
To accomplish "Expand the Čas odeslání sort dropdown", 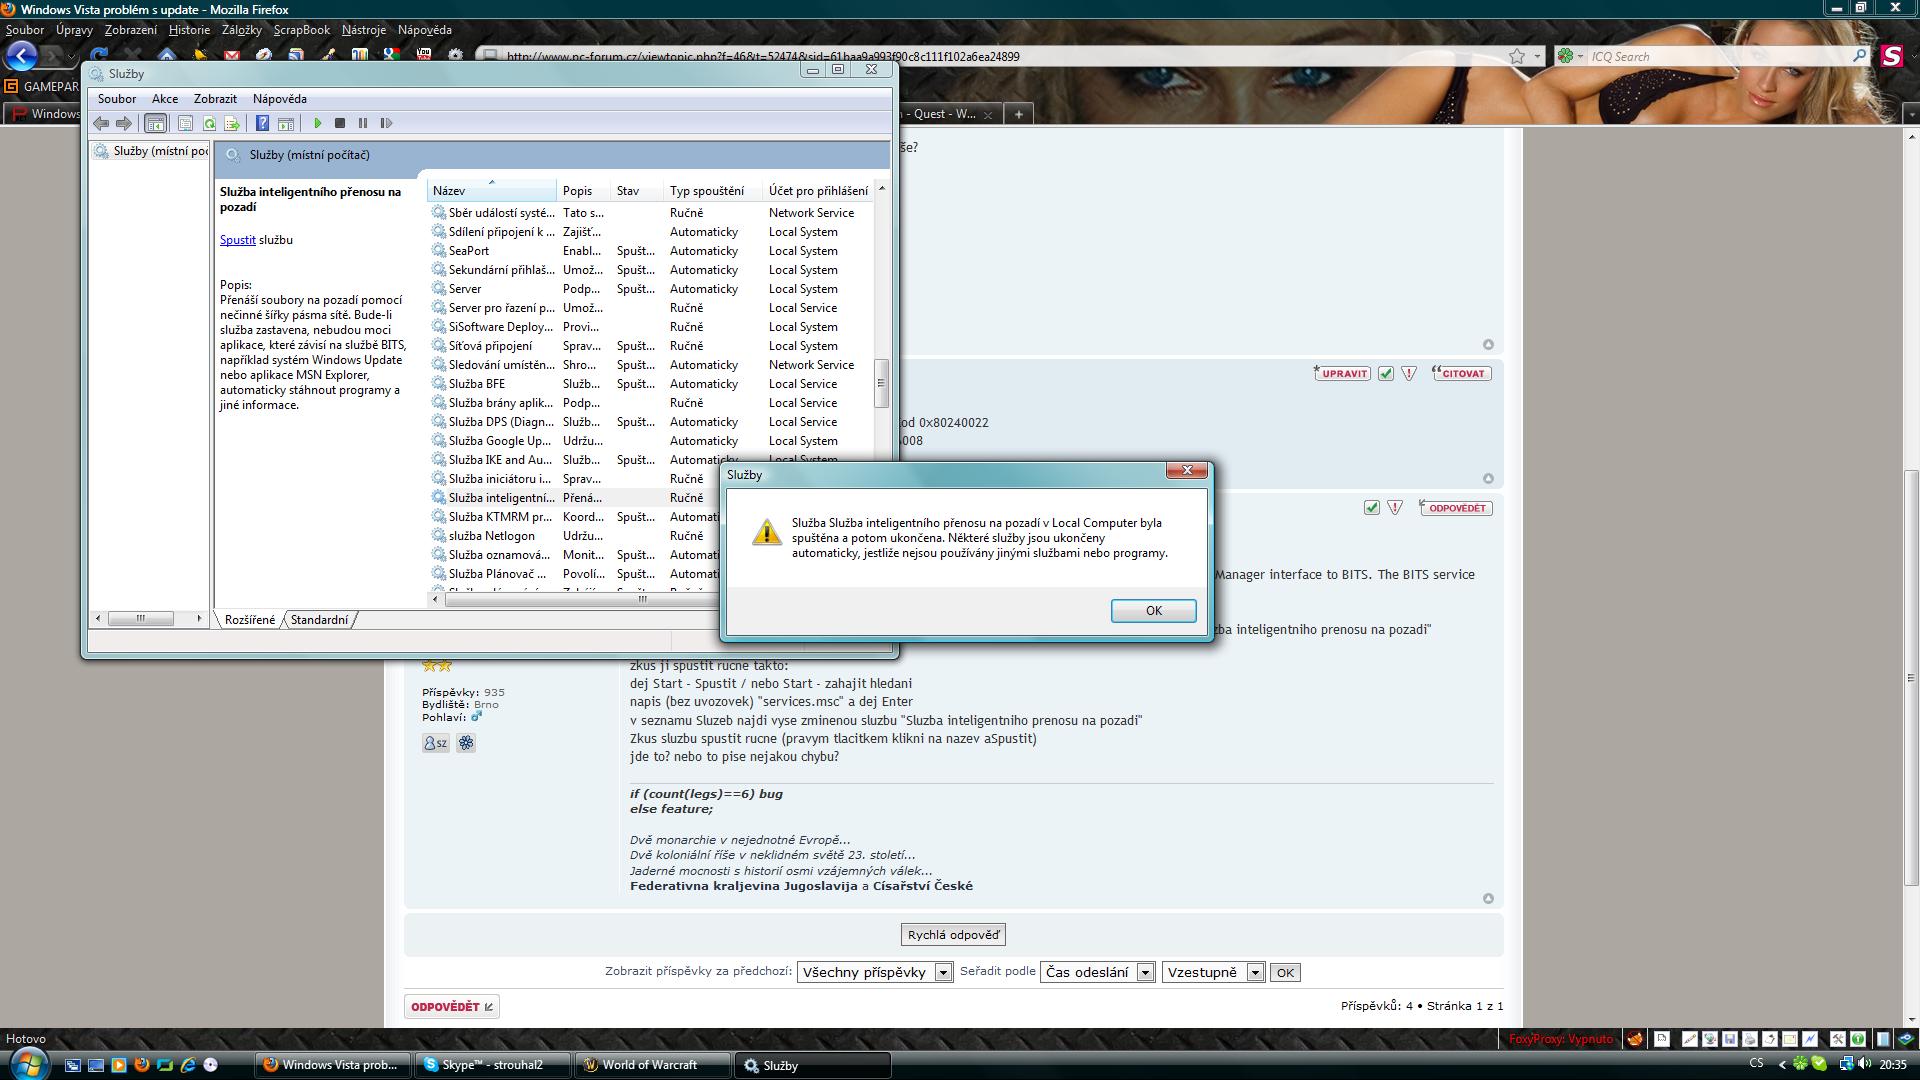I will tap(1145, 972).
